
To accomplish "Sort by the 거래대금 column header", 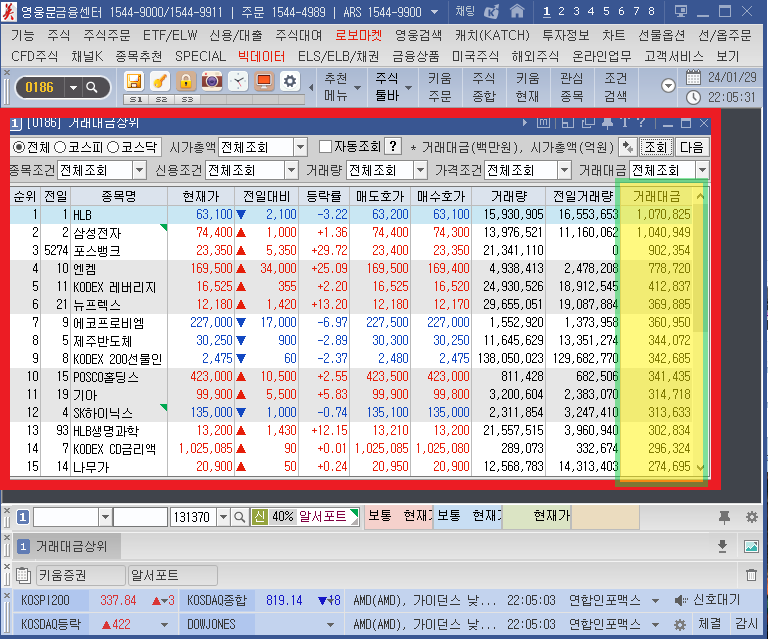I will [657, 196].
